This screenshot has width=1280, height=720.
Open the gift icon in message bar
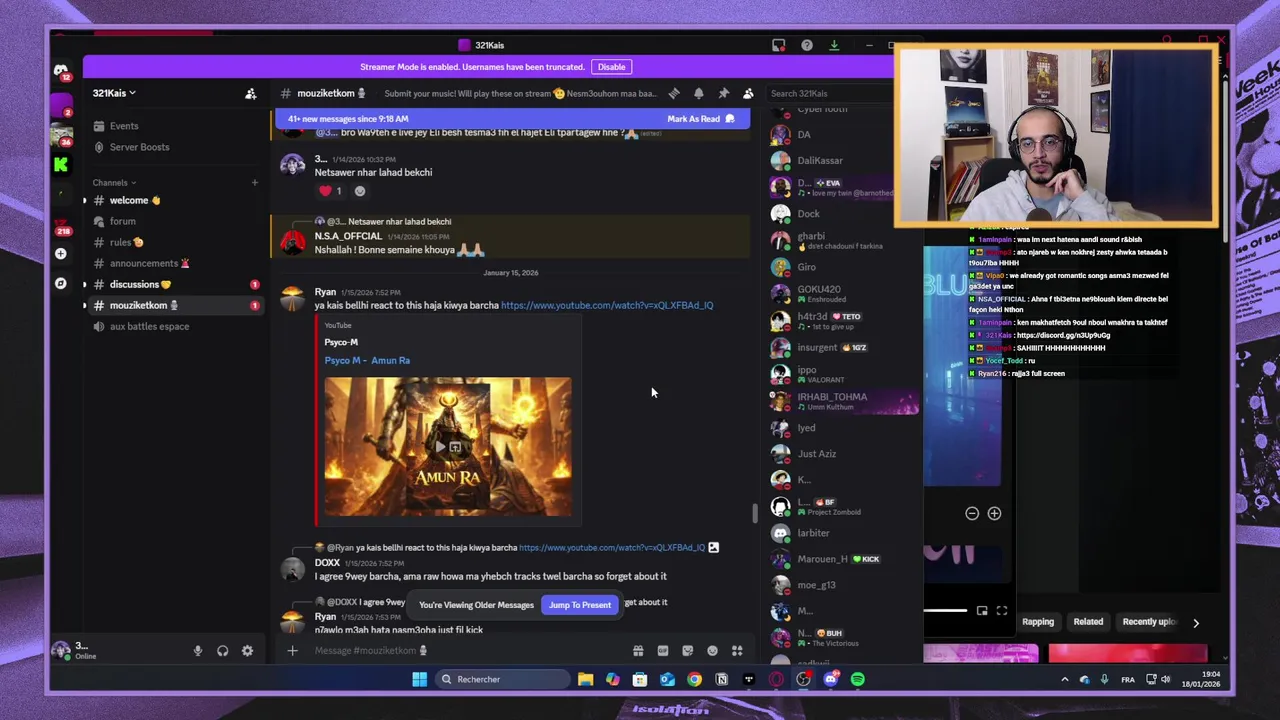click(638, 651)
